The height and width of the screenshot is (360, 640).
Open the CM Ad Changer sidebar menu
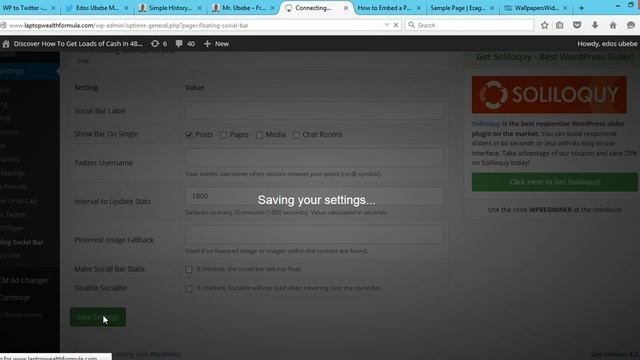(24, 280)
